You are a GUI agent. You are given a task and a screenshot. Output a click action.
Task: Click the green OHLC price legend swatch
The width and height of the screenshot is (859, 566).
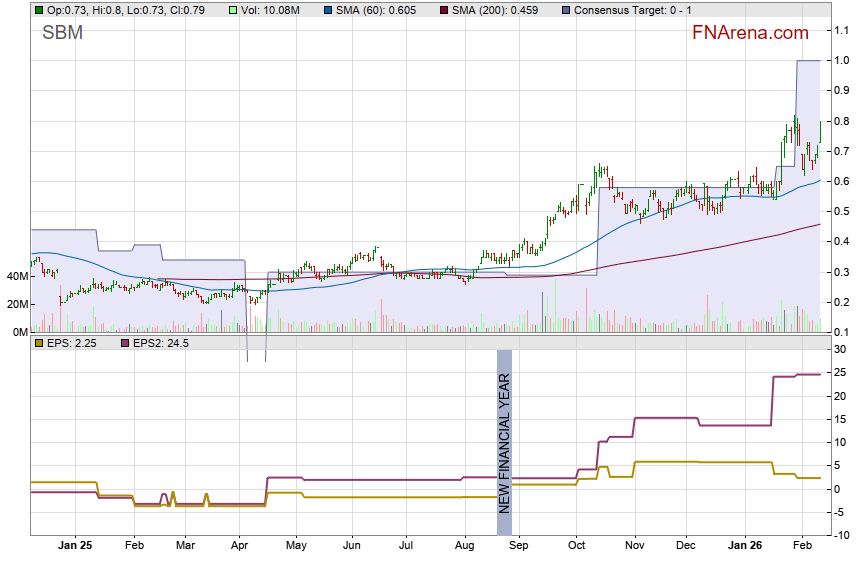[38, 10]
